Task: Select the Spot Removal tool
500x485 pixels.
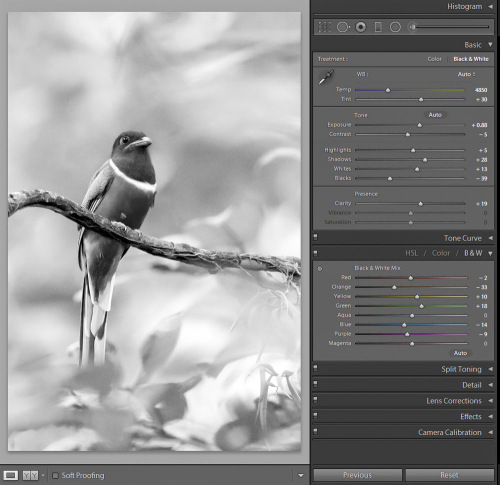Action: pos(343,27)
